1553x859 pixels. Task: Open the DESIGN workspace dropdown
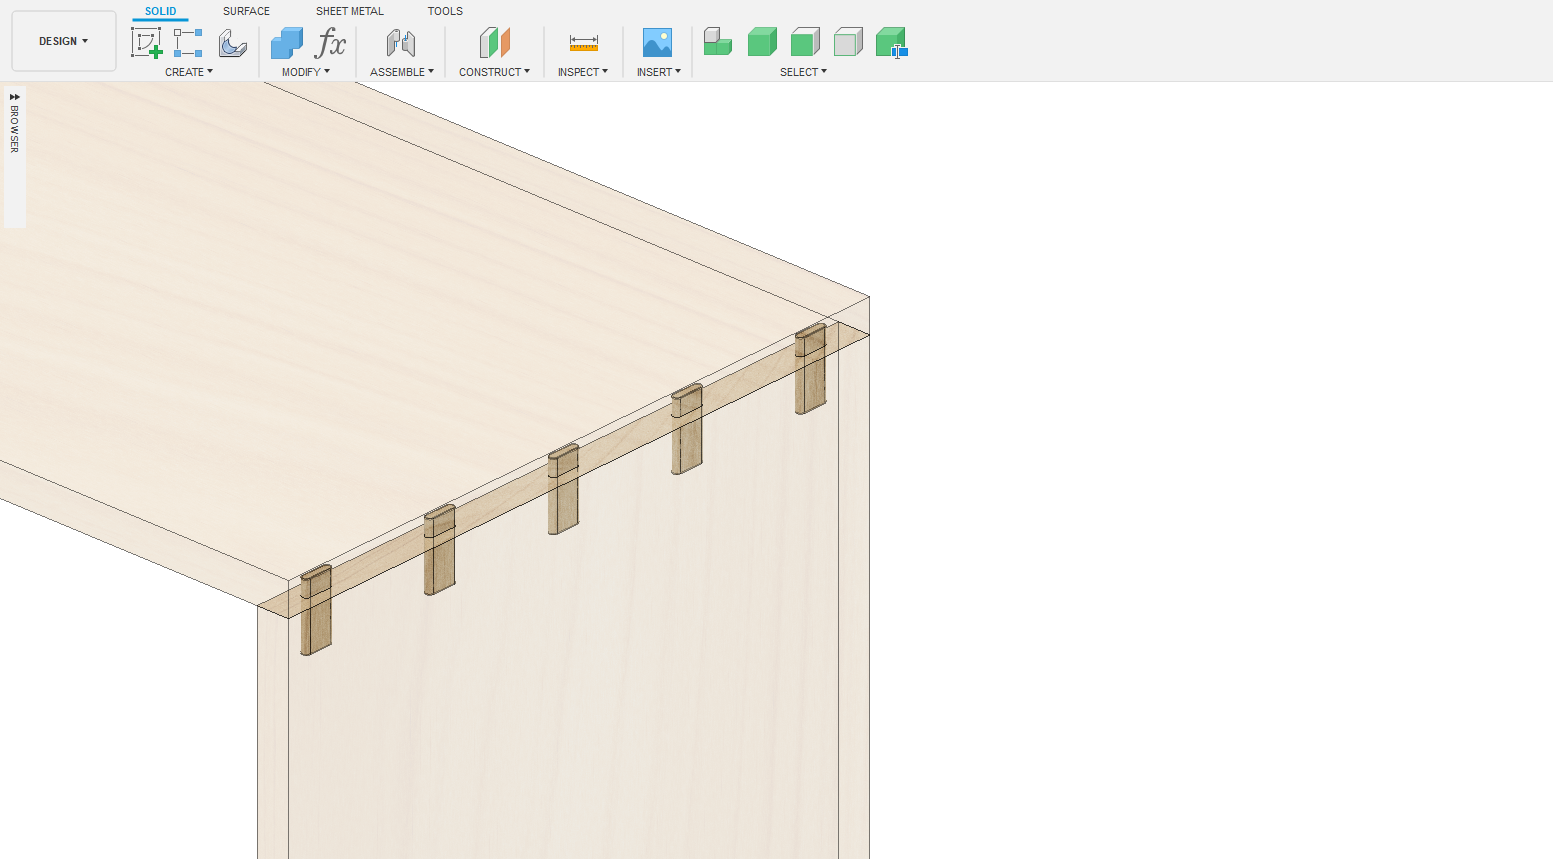coord(64,41)
